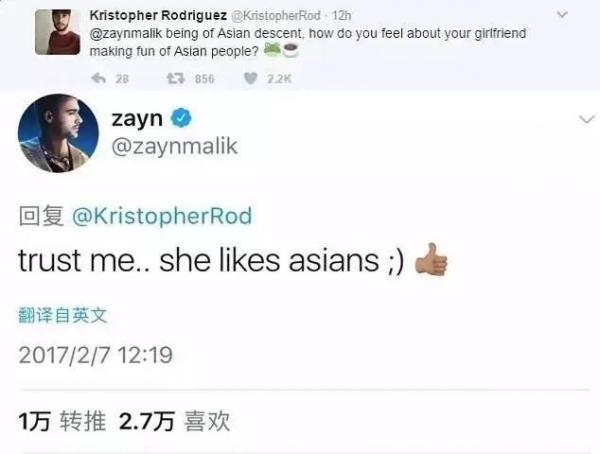
Task: Click the @KristopherRod reply mention link
Action: pyautogui.click(x=162, y=216)
